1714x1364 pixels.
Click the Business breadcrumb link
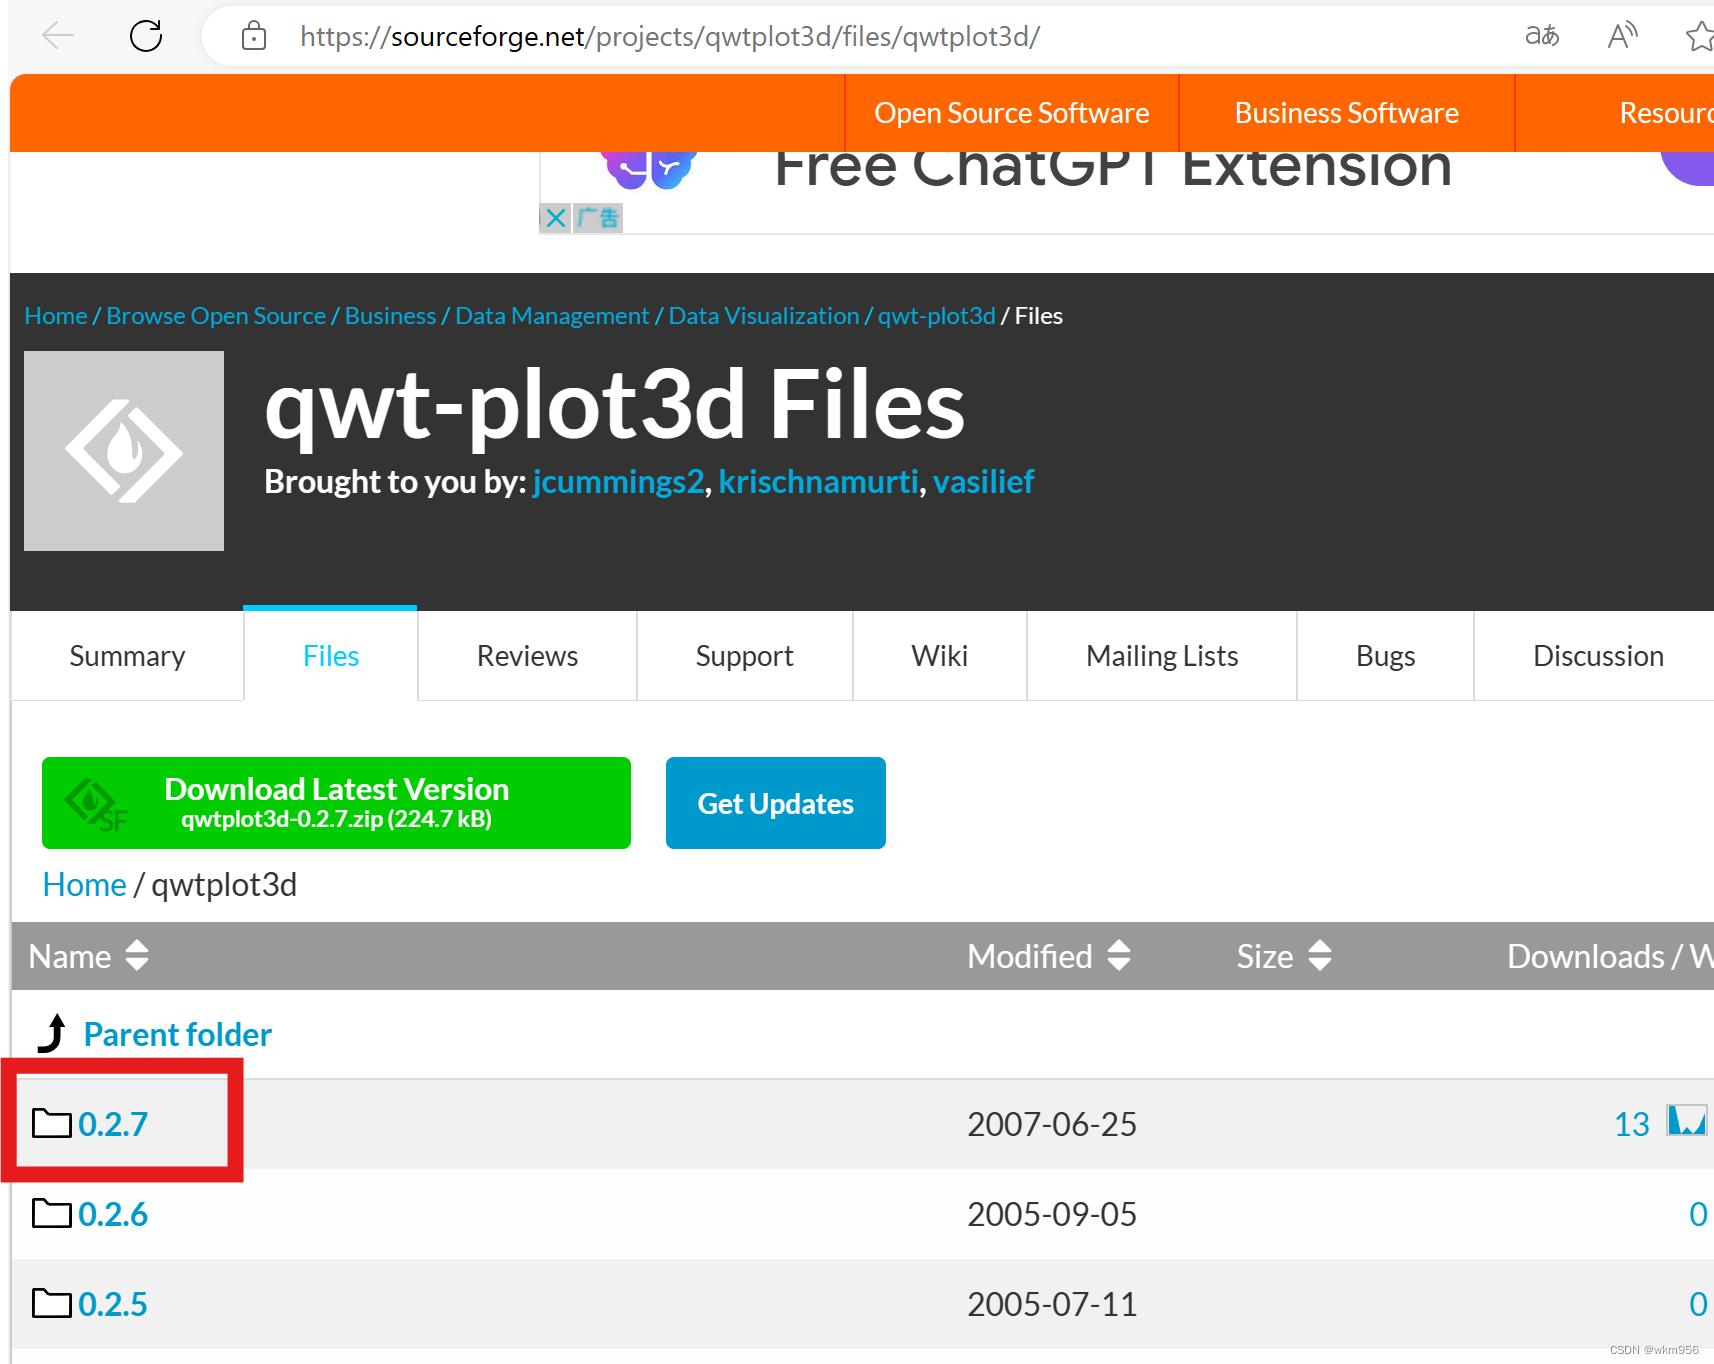click(390, 316)
